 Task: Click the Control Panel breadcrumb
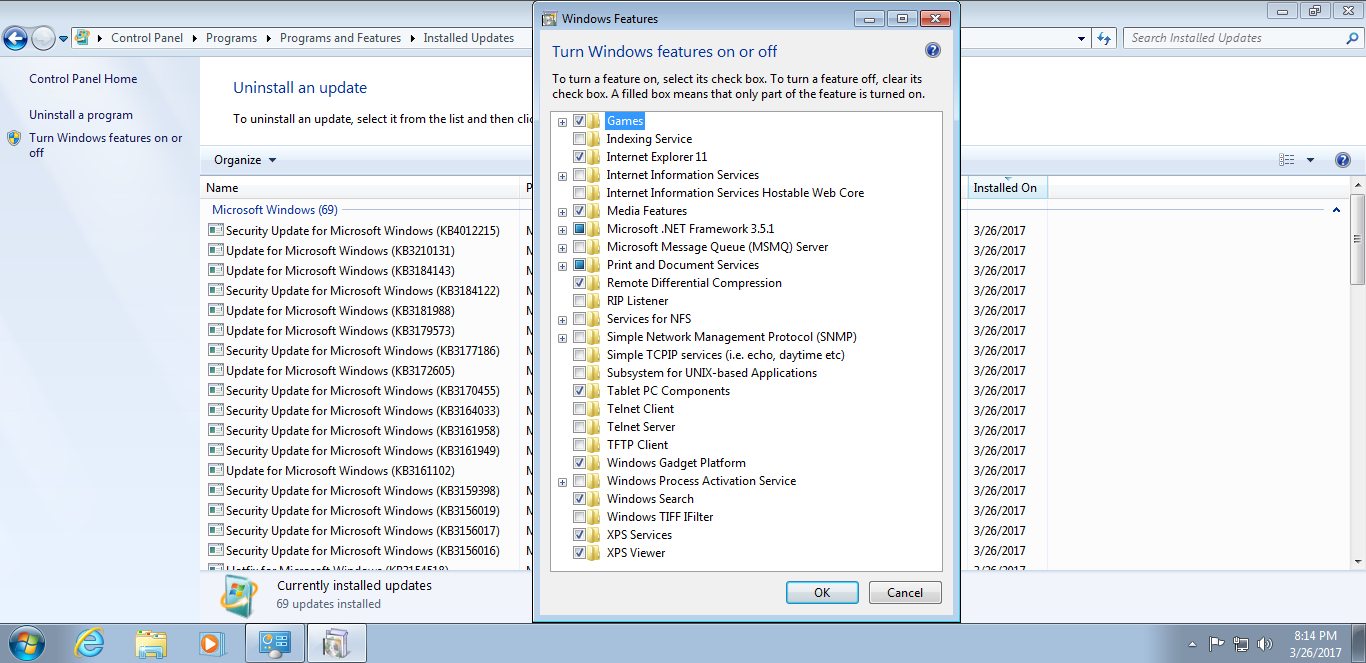point(147,38)
